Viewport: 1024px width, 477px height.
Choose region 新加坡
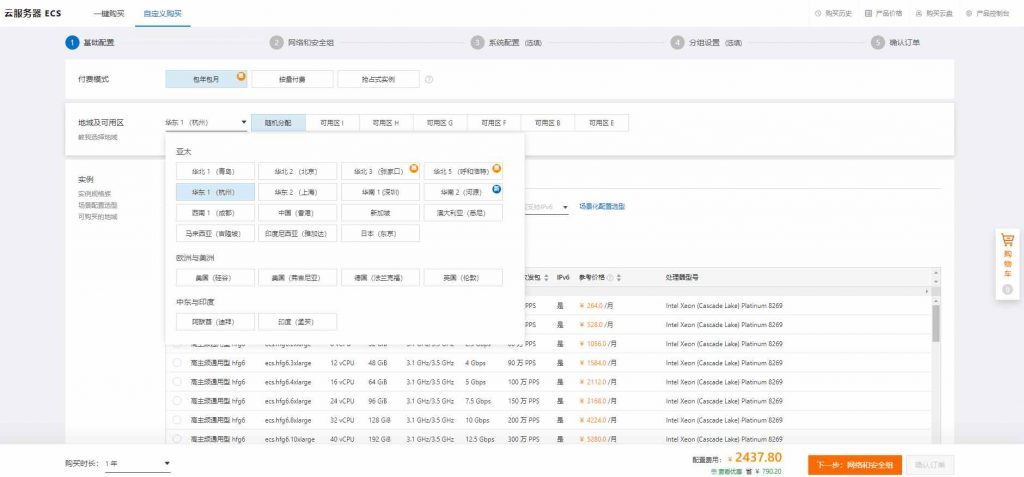pyautogui.click(x=380, y=213)
